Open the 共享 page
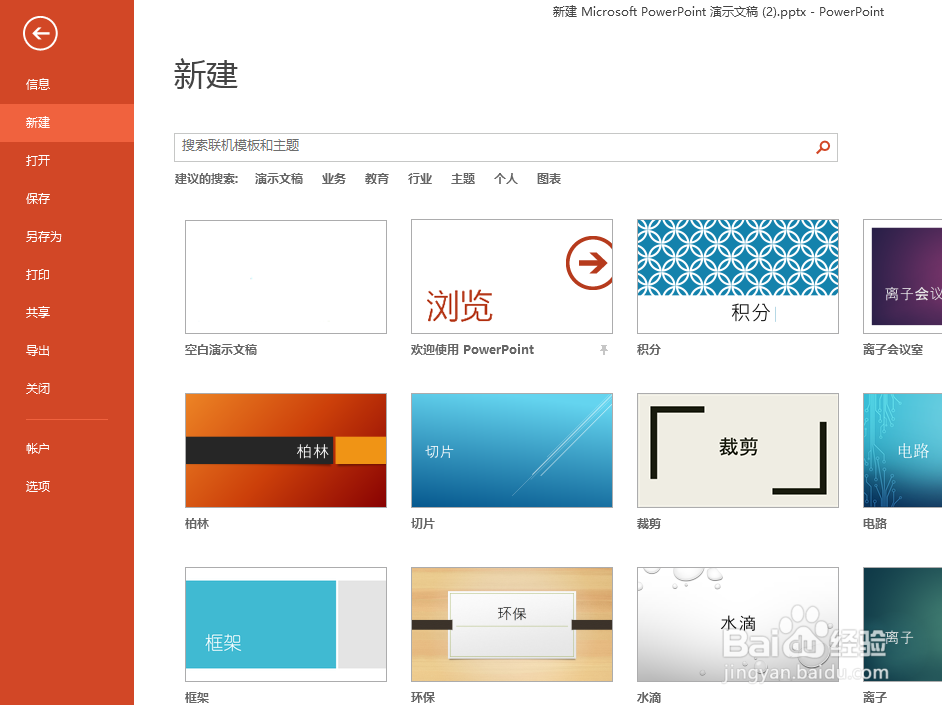This screenshot has width=942, height=705. [x=38, y=312]
